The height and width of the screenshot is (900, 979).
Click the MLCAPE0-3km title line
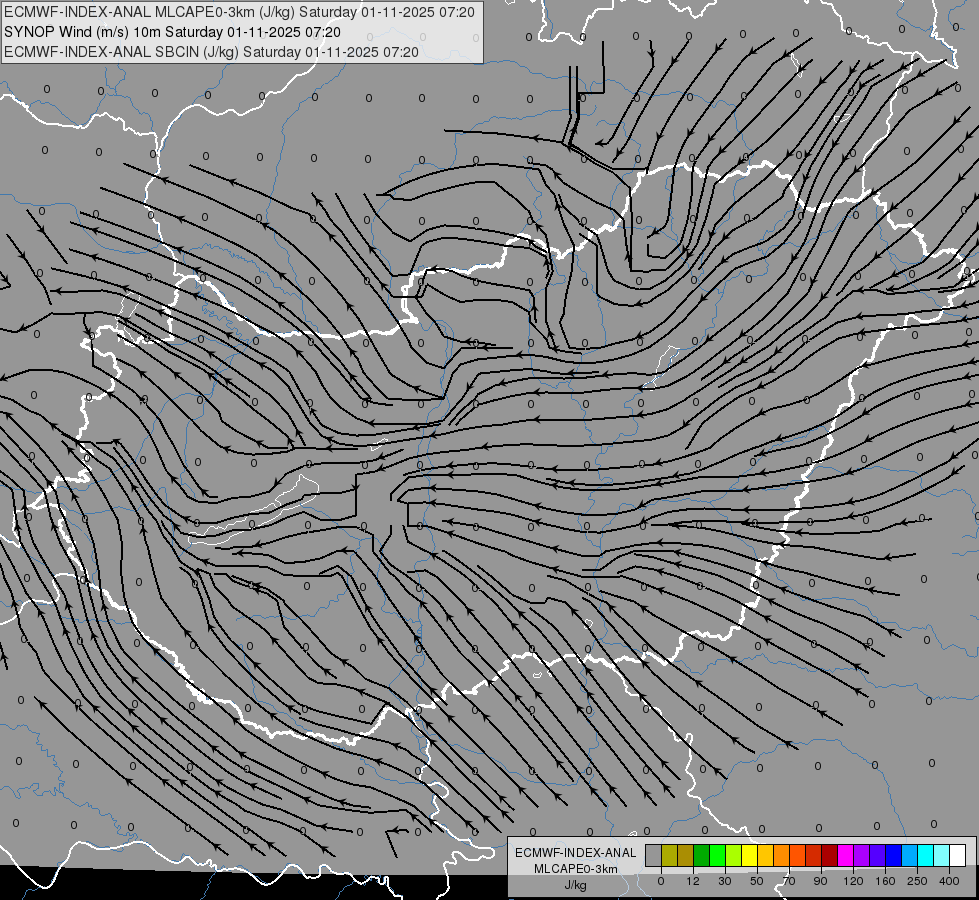tap(239, 12)
